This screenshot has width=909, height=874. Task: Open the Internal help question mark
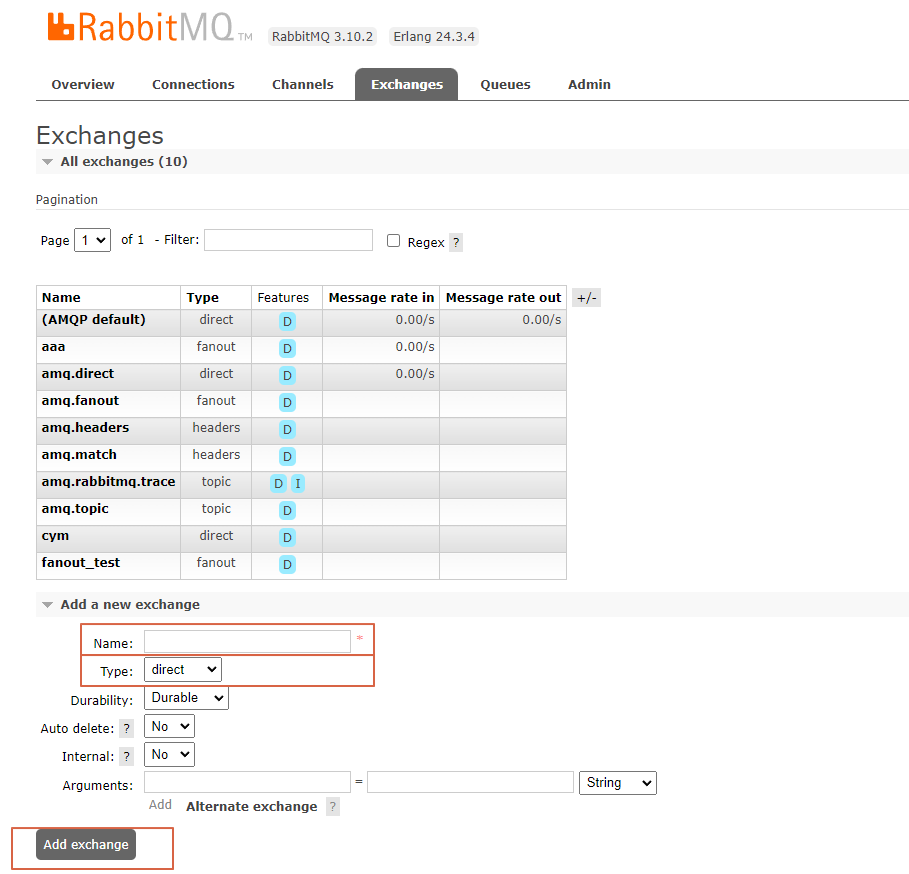[126, 756]
